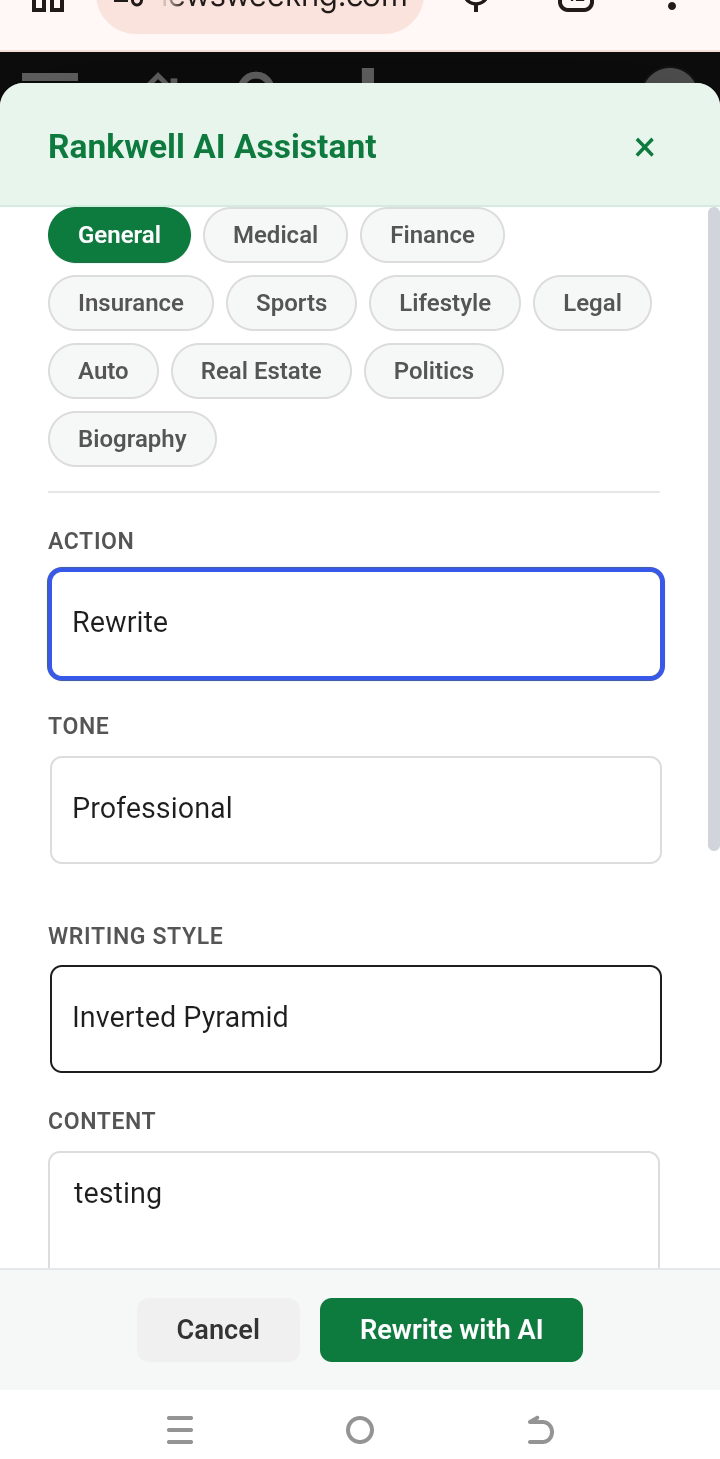Click the Cancel button
The width and height of the screenshot is (720, 1459).
pos(218,1330)
